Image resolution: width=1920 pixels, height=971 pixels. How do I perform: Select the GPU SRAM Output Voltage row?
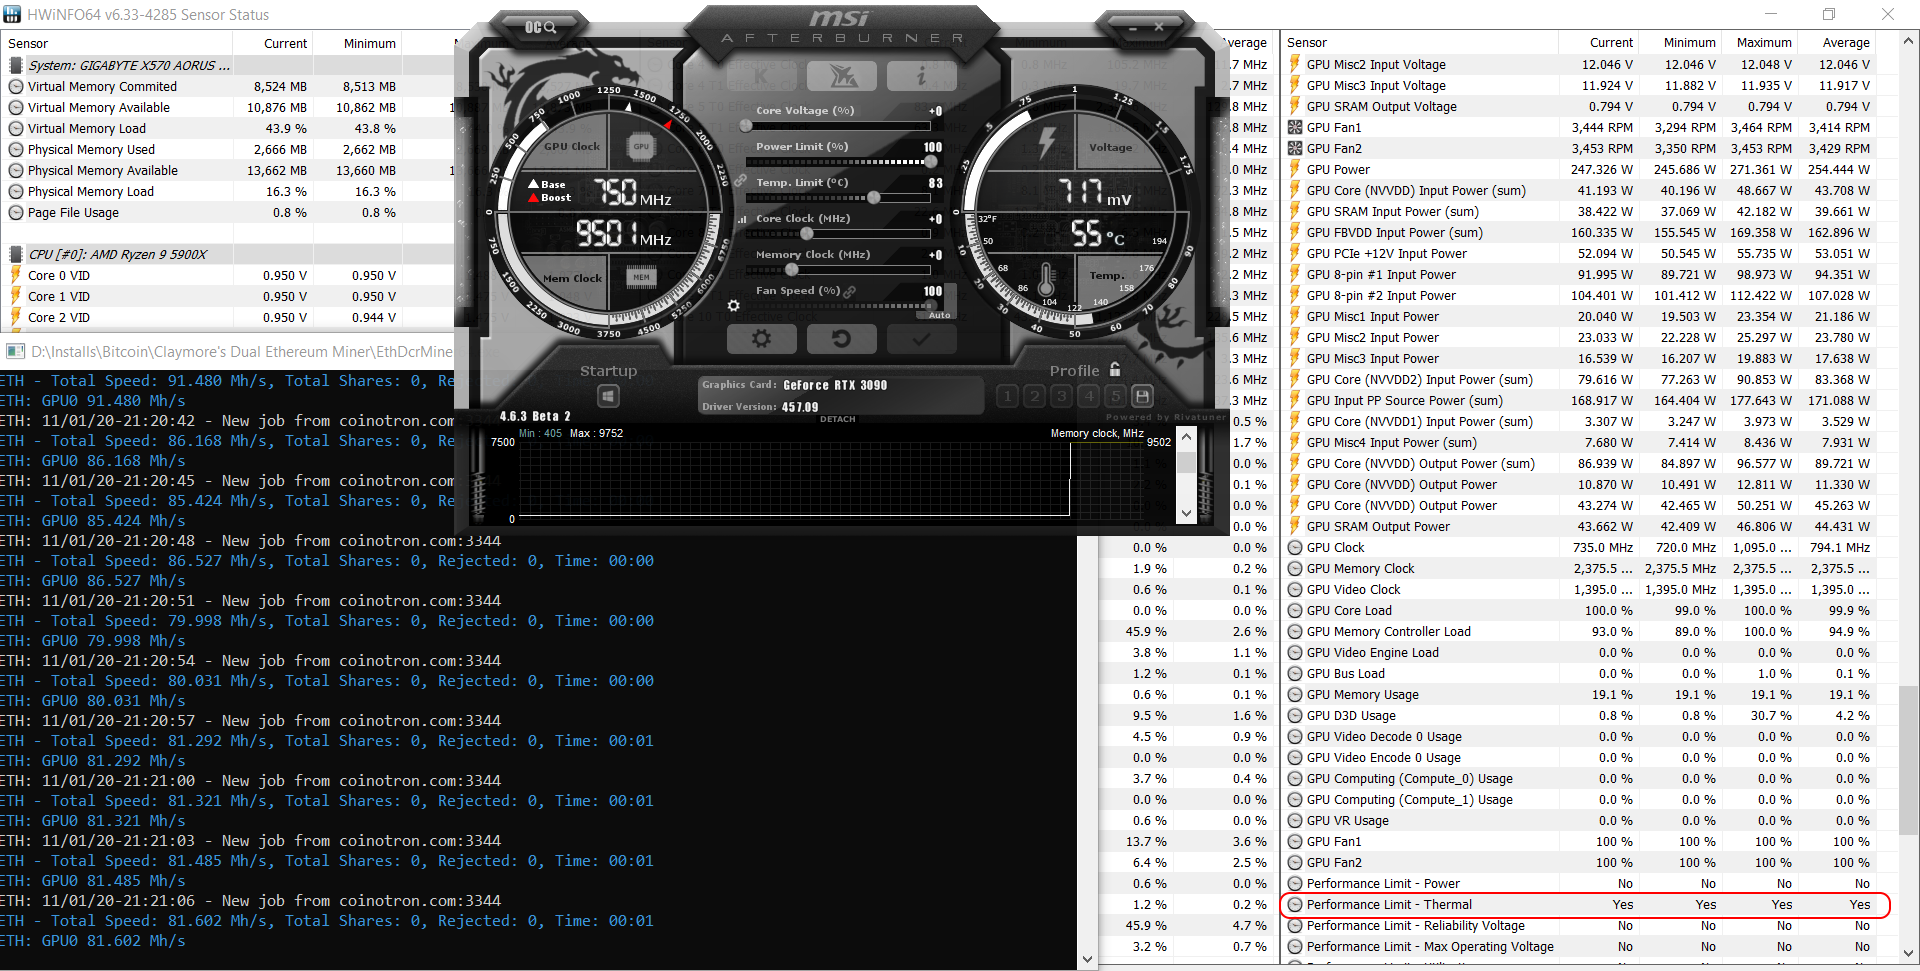[x=1578, y=106]
